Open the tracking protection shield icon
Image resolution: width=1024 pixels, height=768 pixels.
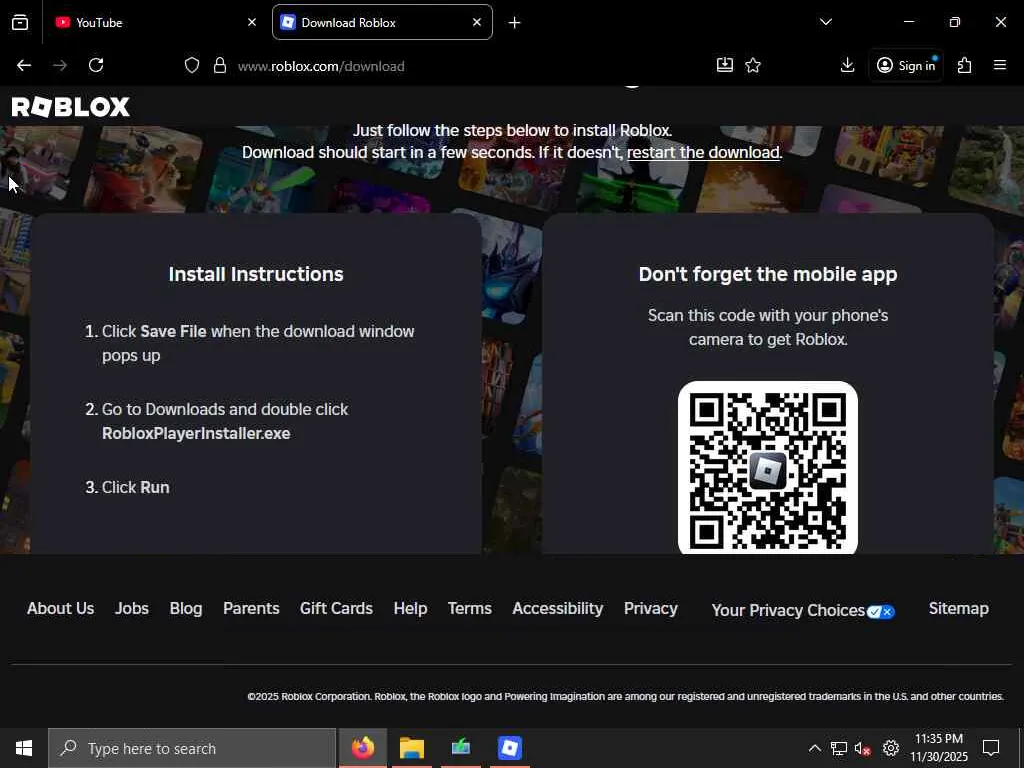click(191, 65)
